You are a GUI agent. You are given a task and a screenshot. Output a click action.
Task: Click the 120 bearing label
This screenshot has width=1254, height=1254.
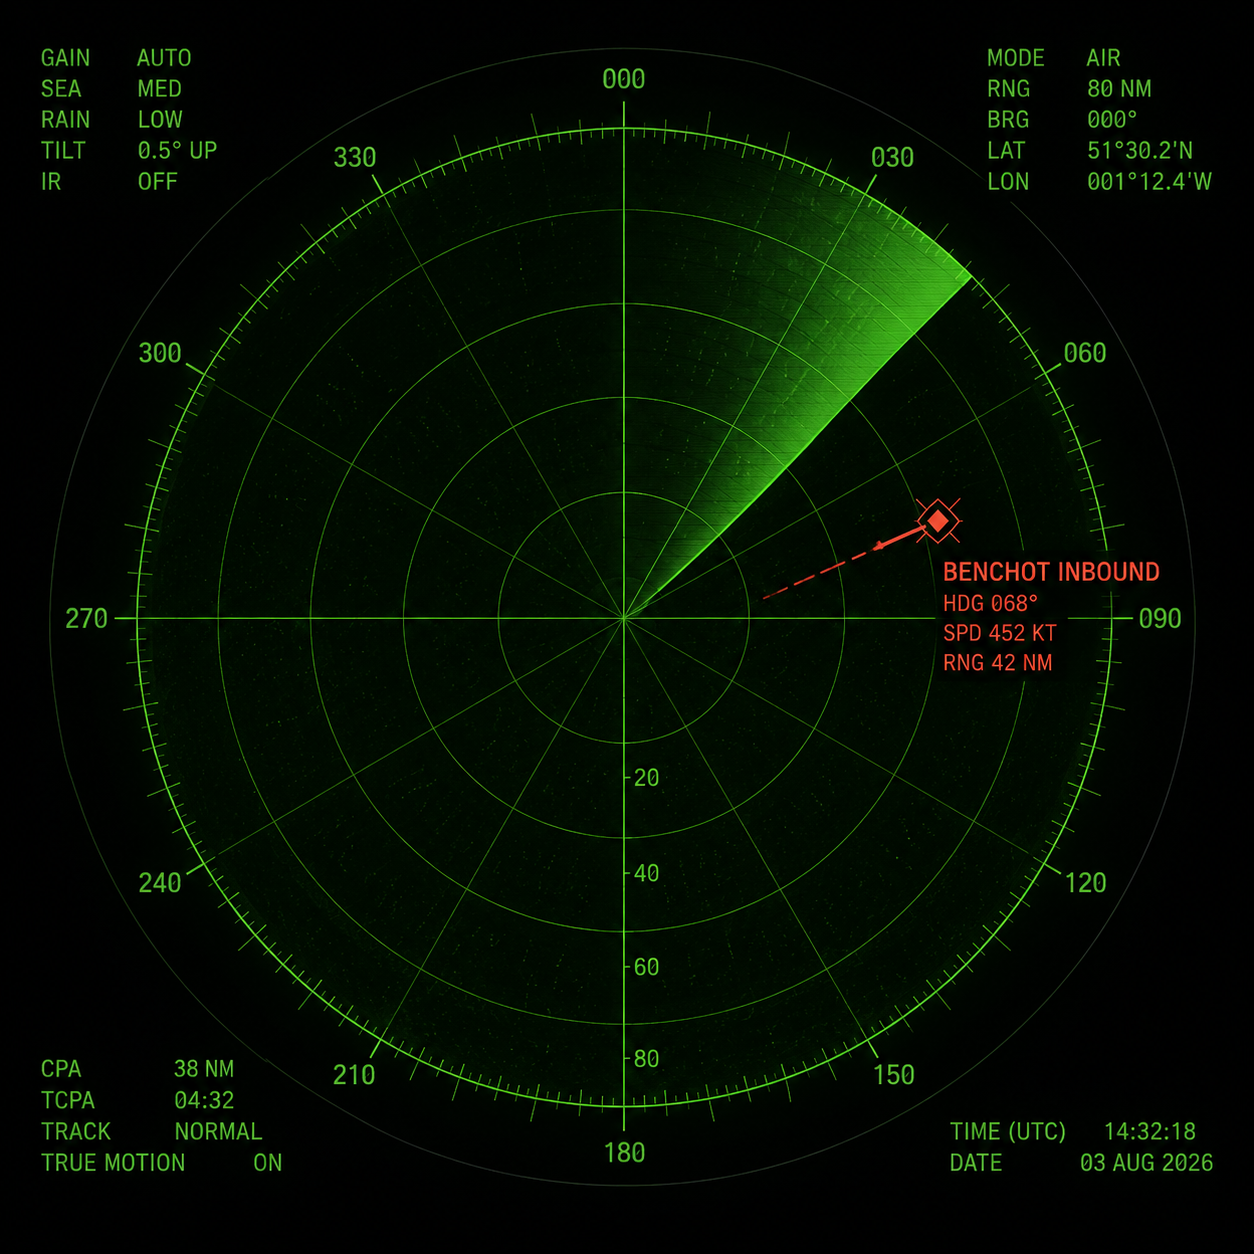click(x=1085, y=883)
